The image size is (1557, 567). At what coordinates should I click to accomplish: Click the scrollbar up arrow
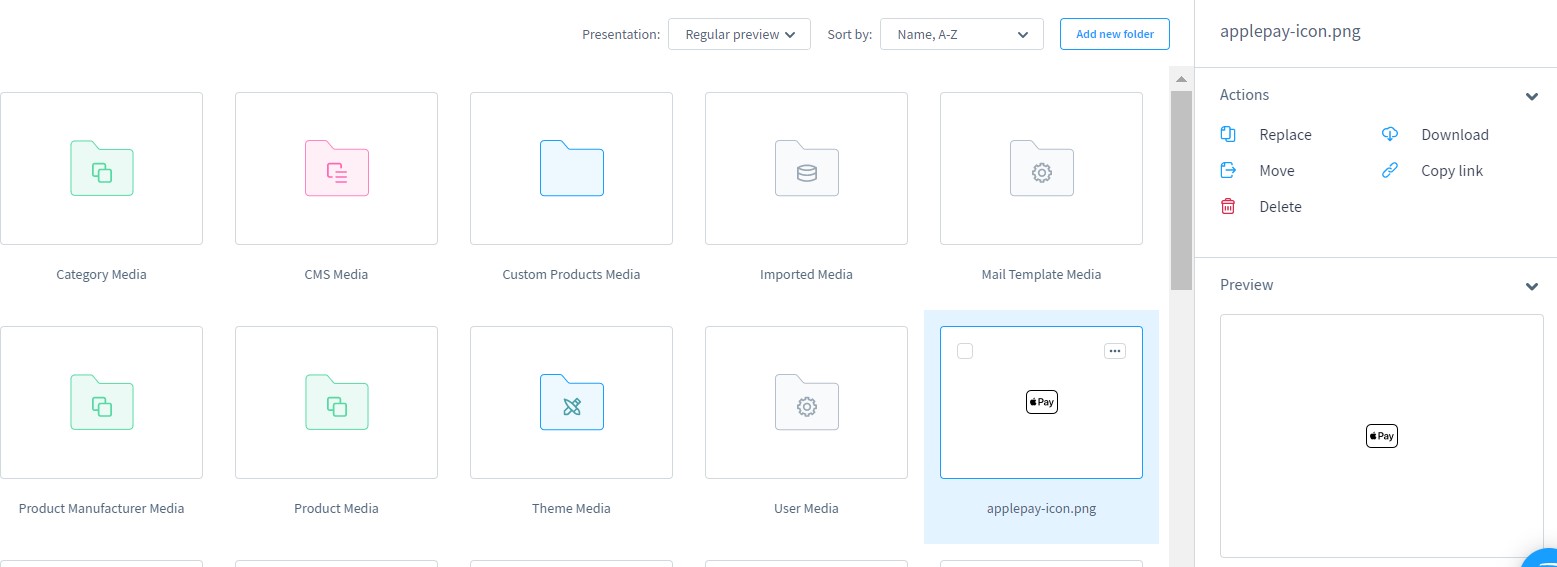coord(1181,79)
